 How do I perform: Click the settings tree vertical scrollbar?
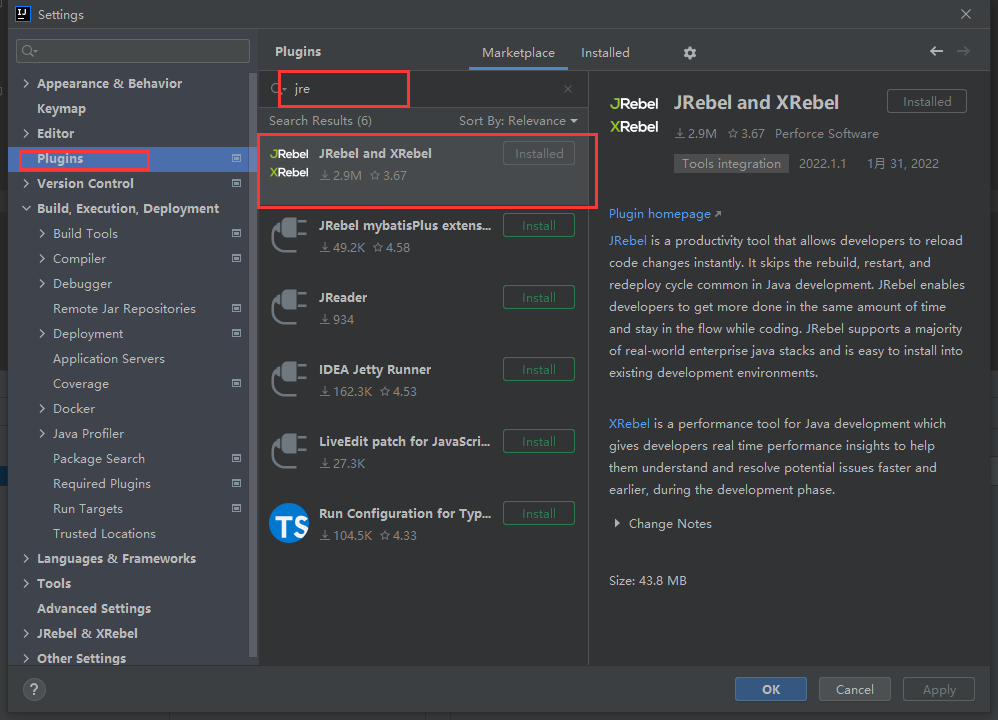coord(253,365)
